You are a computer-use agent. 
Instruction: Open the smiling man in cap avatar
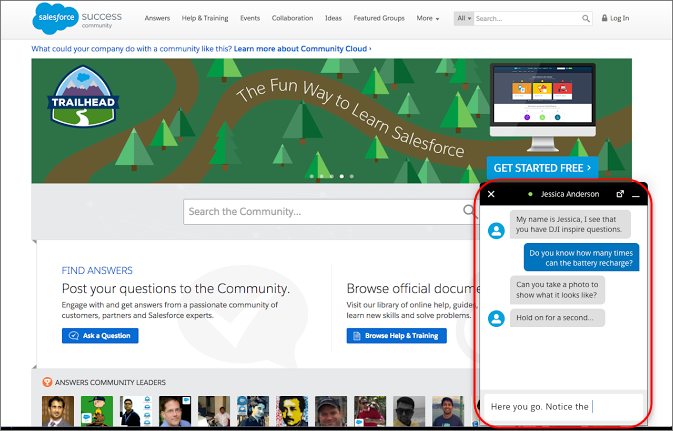(x=331, y=411)
